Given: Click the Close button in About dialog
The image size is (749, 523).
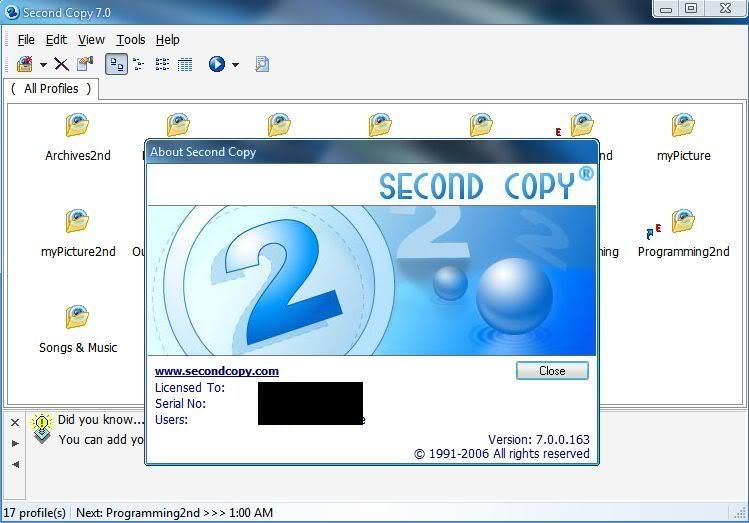Looking at the screenshot, I should pyautogui.click(x=552, y=371).
